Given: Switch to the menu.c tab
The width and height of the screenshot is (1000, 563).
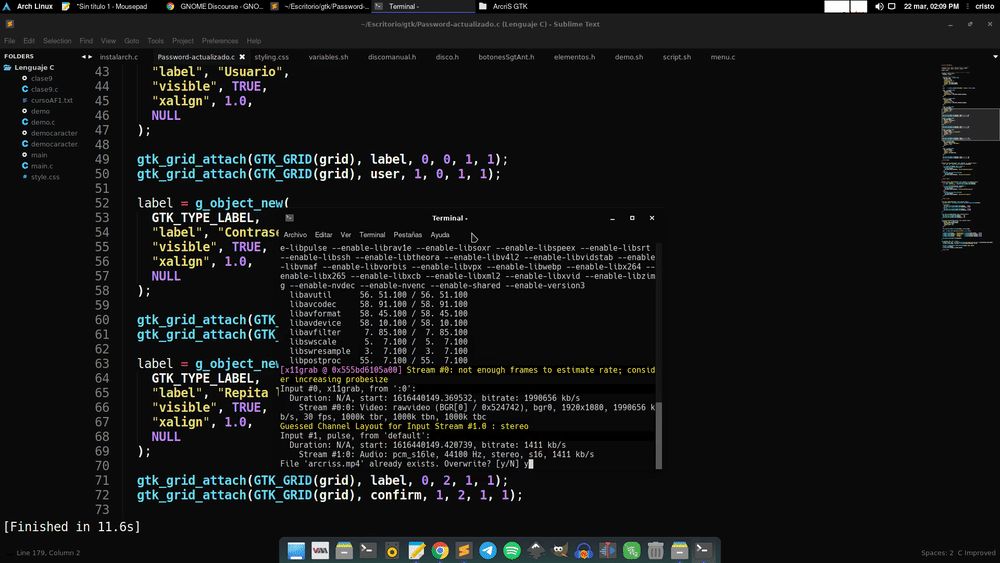Looking at the screenshot, I should point(723,57).
